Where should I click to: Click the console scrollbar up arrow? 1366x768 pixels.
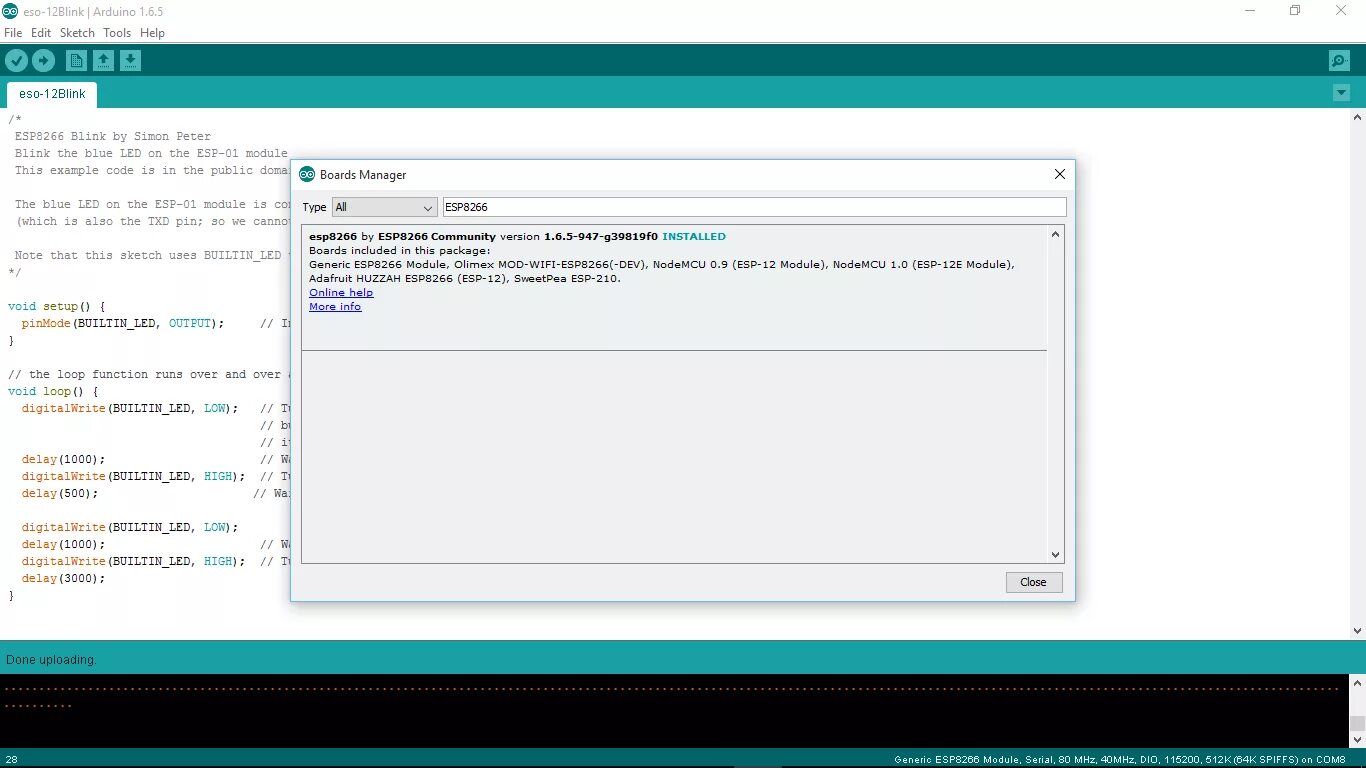[x=1357, y=683]
